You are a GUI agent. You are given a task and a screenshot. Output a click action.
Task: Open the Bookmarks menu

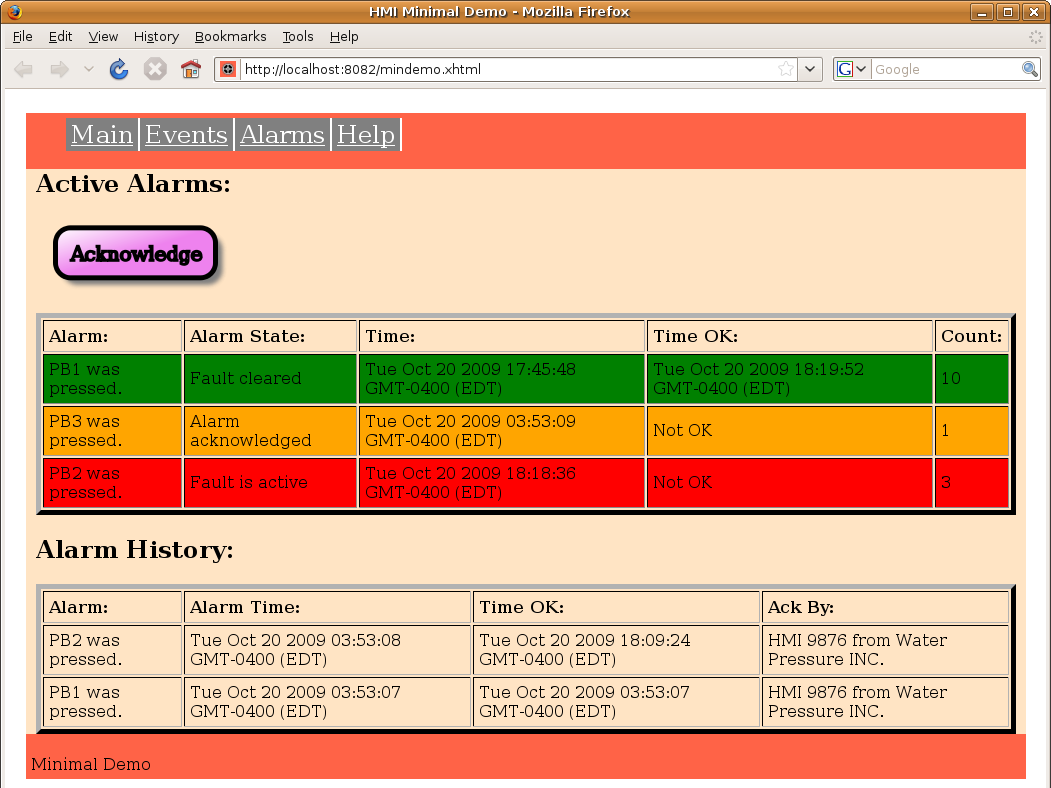[x=230, y=36]
